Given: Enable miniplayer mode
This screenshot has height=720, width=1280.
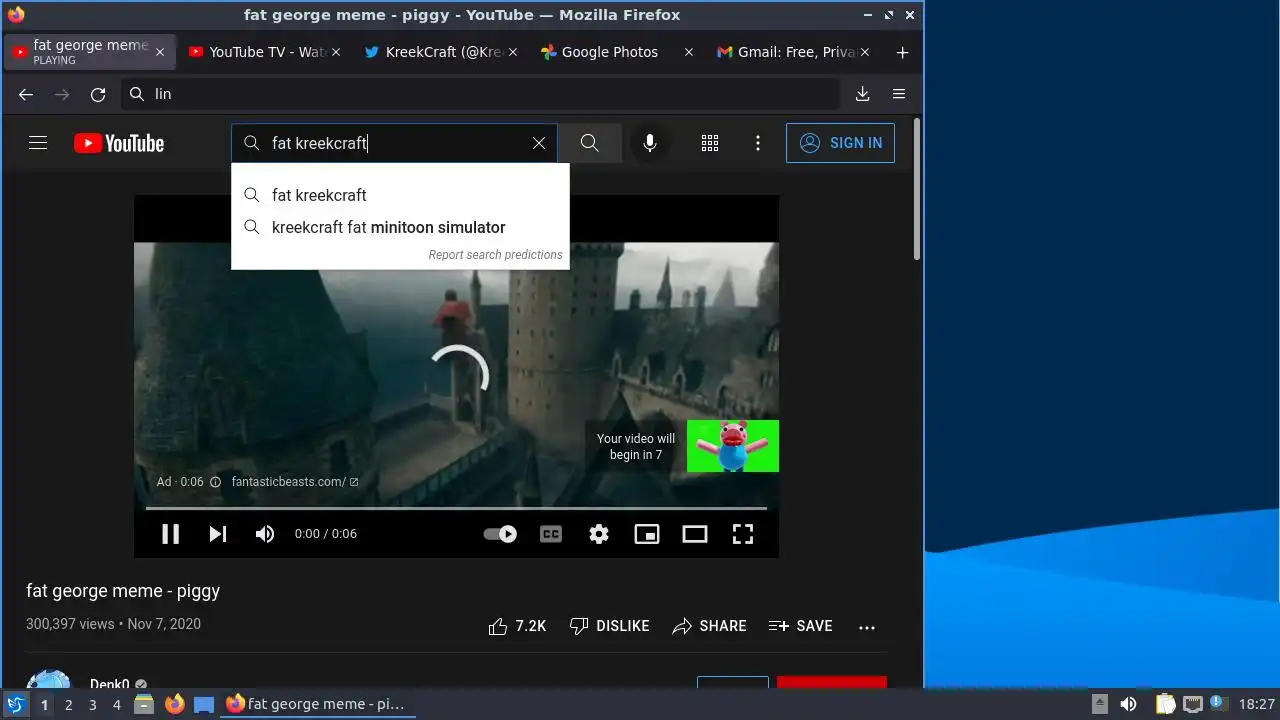Looking at the screenshot, I should point(647,534).
